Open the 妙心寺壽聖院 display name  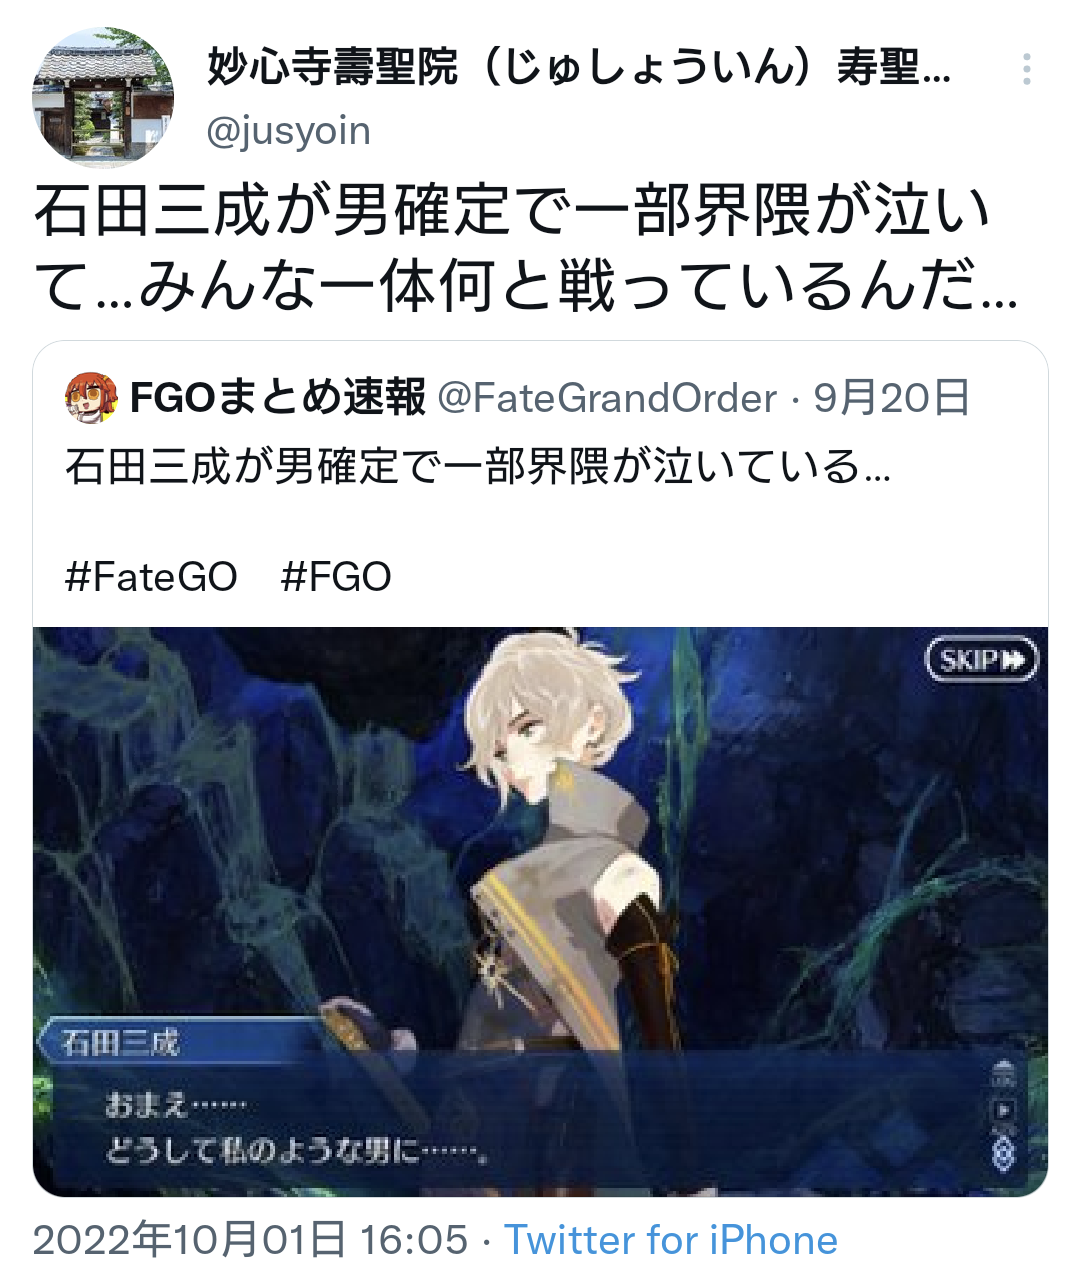580,67
